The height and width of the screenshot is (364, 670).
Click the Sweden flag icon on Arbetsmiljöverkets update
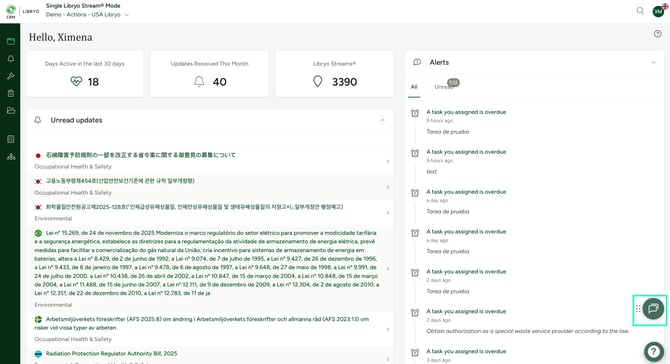click(38, 319)
